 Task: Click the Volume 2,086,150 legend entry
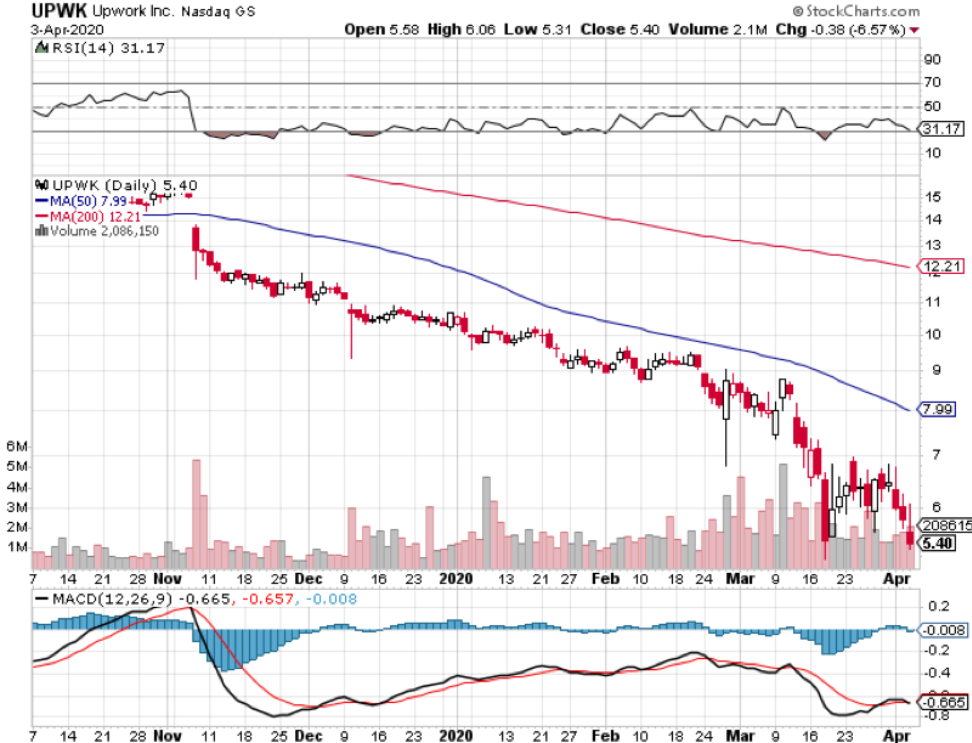[x=104, y=231]
